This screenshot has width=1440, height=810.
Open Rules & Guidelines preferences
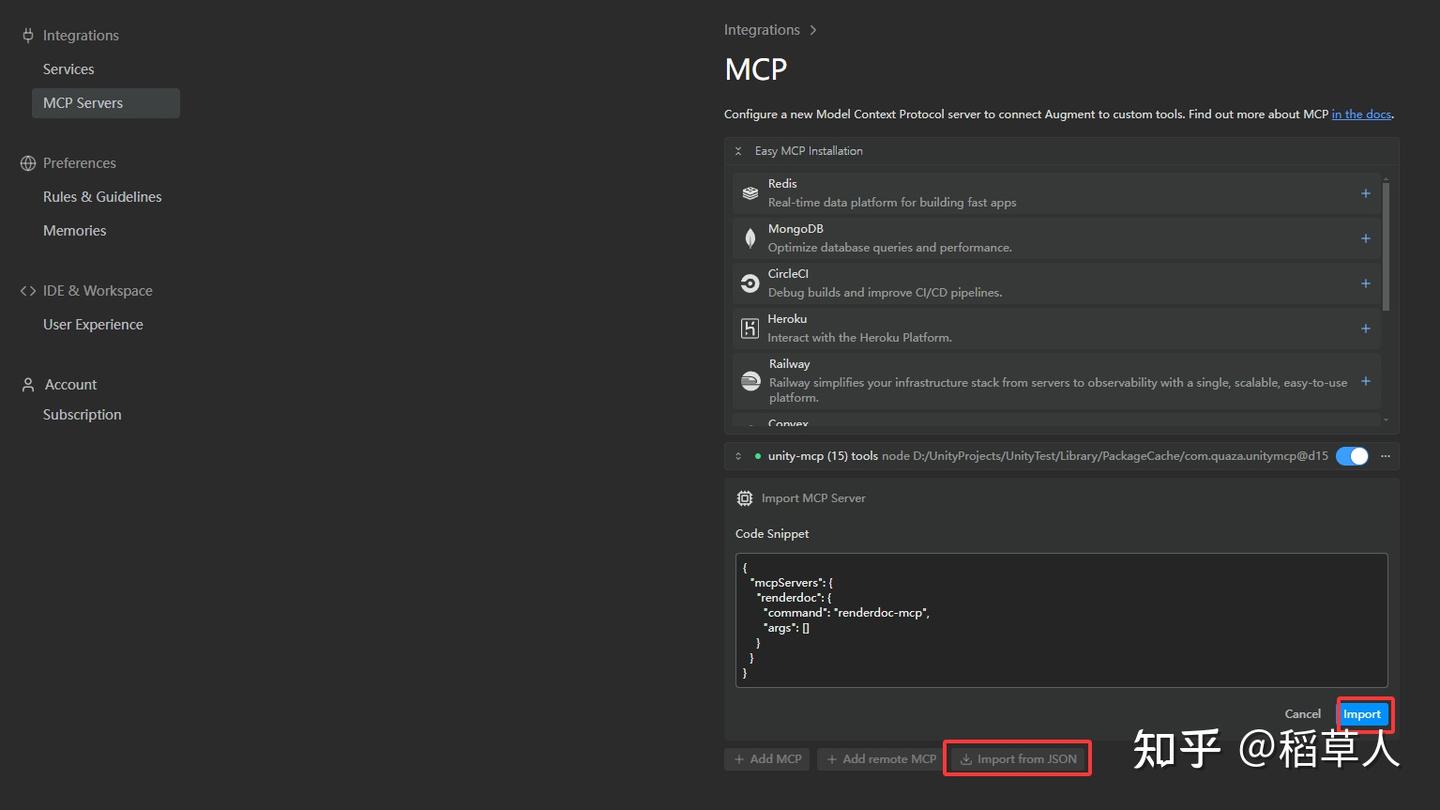point(102,197)
